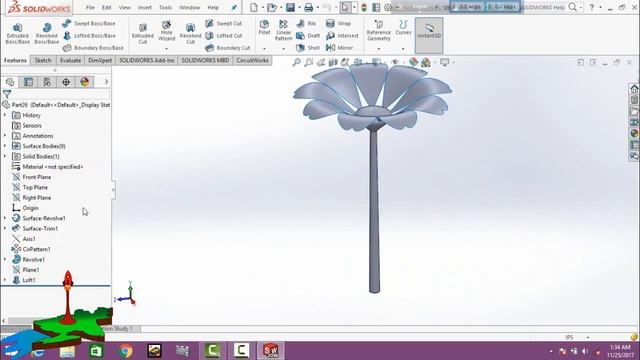Choose the Boundary Cut feature
Viewport: 640px width, 360px height.
(x=228, y=48)
